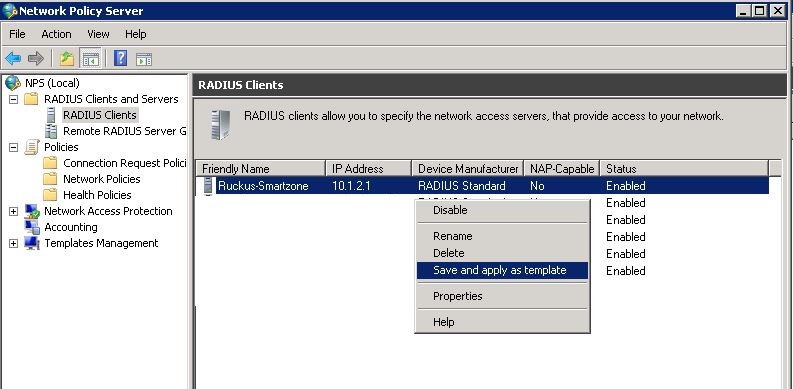Click the Ruckus-Smartzone row server icon
793x389 pixels.
pyautogui.click(x=208, y=186)
